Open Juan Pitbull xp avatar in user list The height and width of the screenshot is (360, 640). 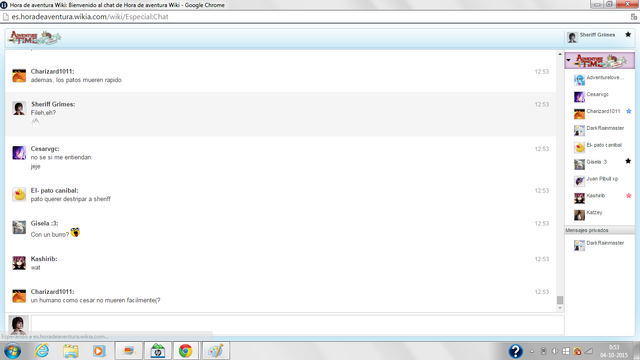pyautogui.click(x=579, y=181)
